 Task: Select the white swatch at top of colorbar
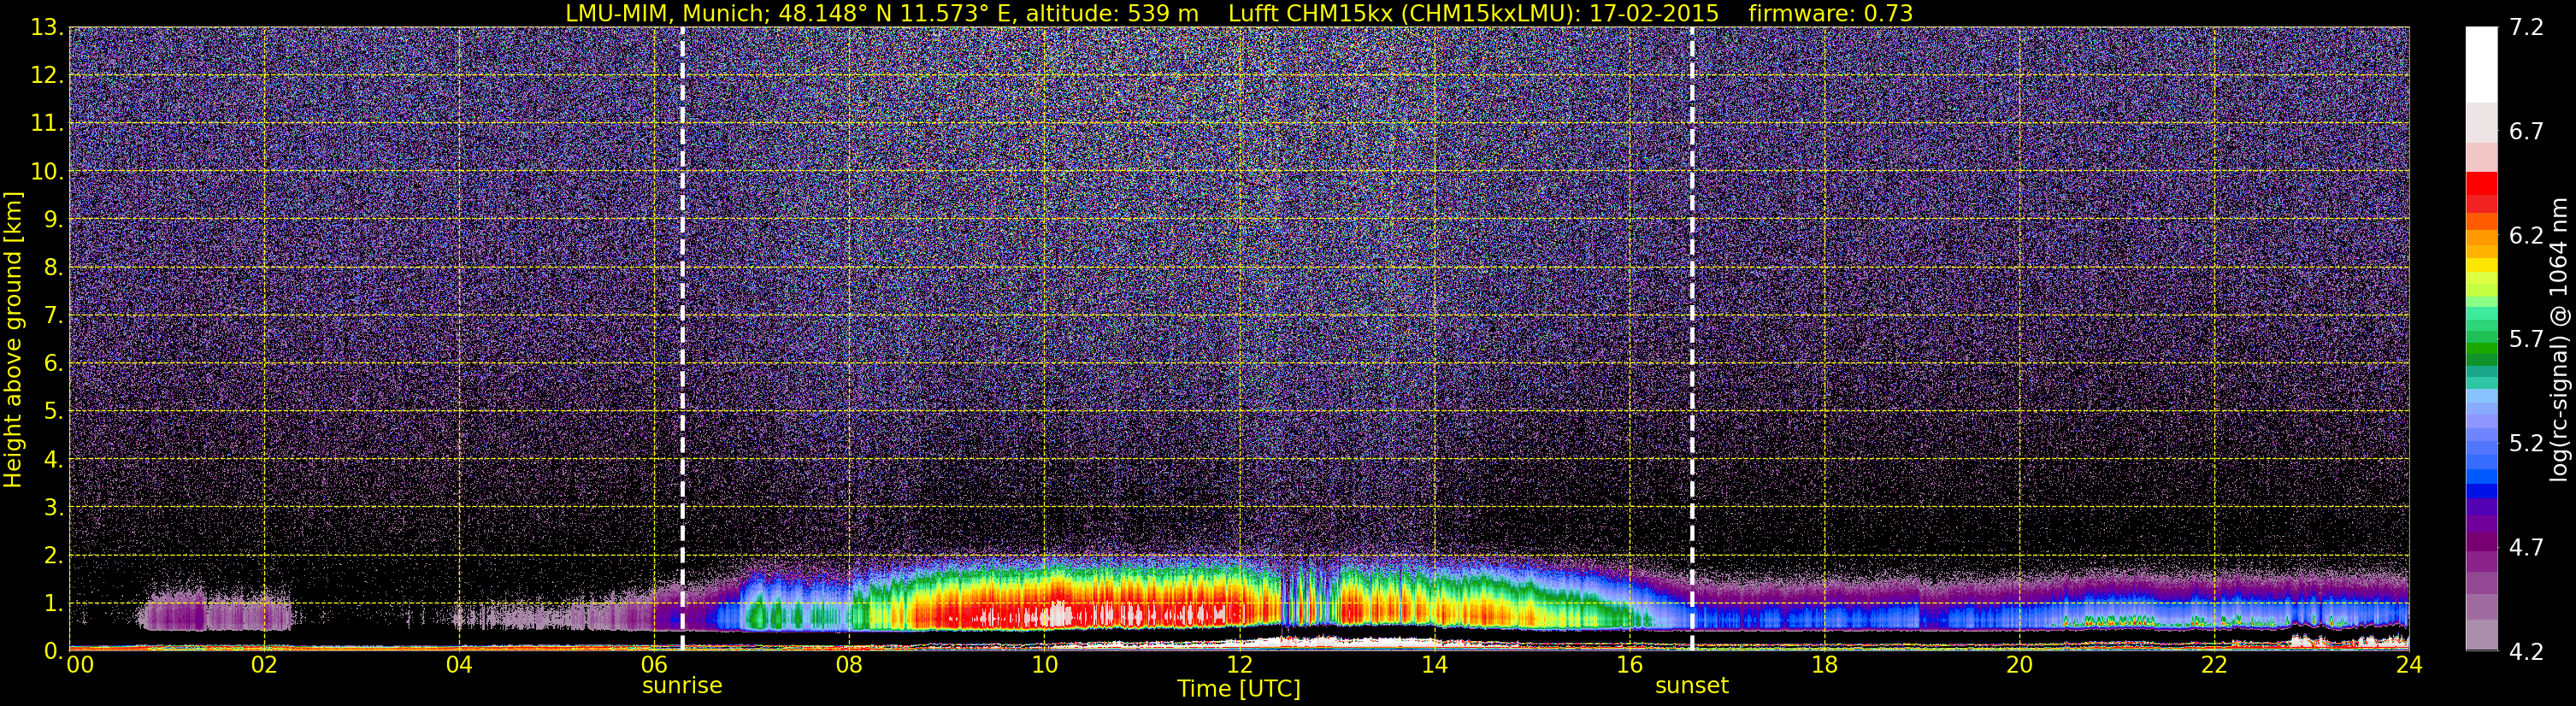(2481, 64)
